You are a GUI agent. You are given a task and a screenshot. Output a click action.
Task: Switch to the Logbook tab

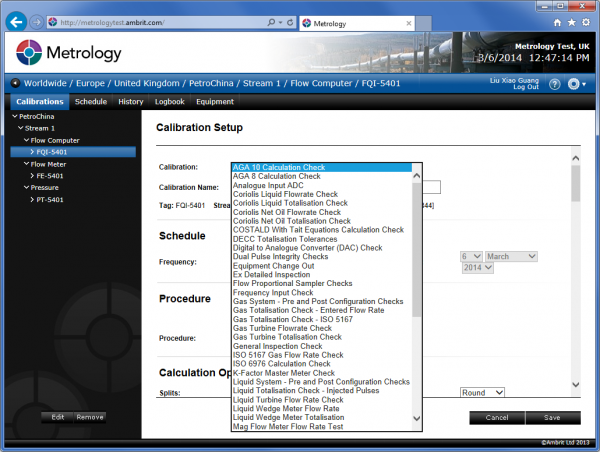(170, 102)
